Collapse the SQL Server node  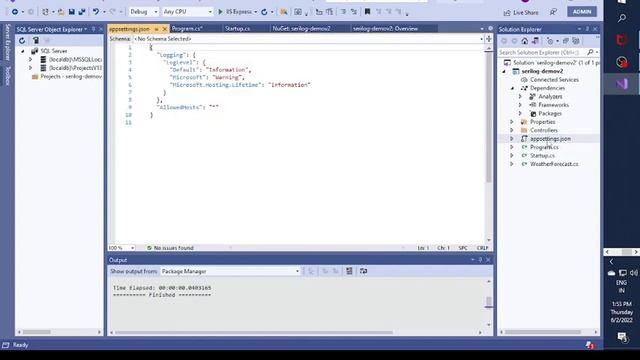23,51
